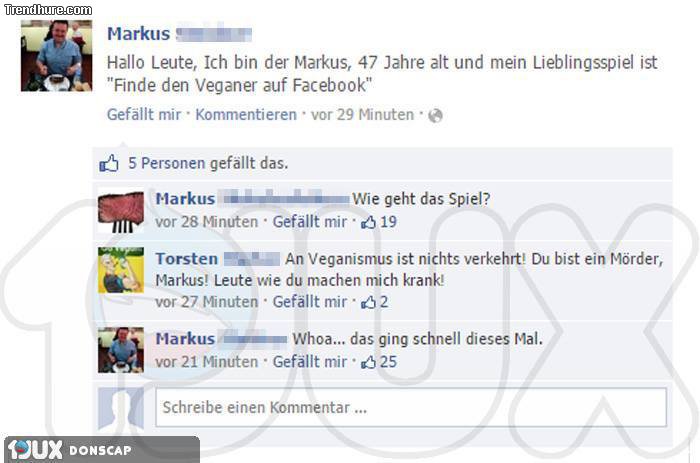Viewport: 700px width, 463px height.
Task: Click the globe privacy icon on post
Action: point(435,116)
